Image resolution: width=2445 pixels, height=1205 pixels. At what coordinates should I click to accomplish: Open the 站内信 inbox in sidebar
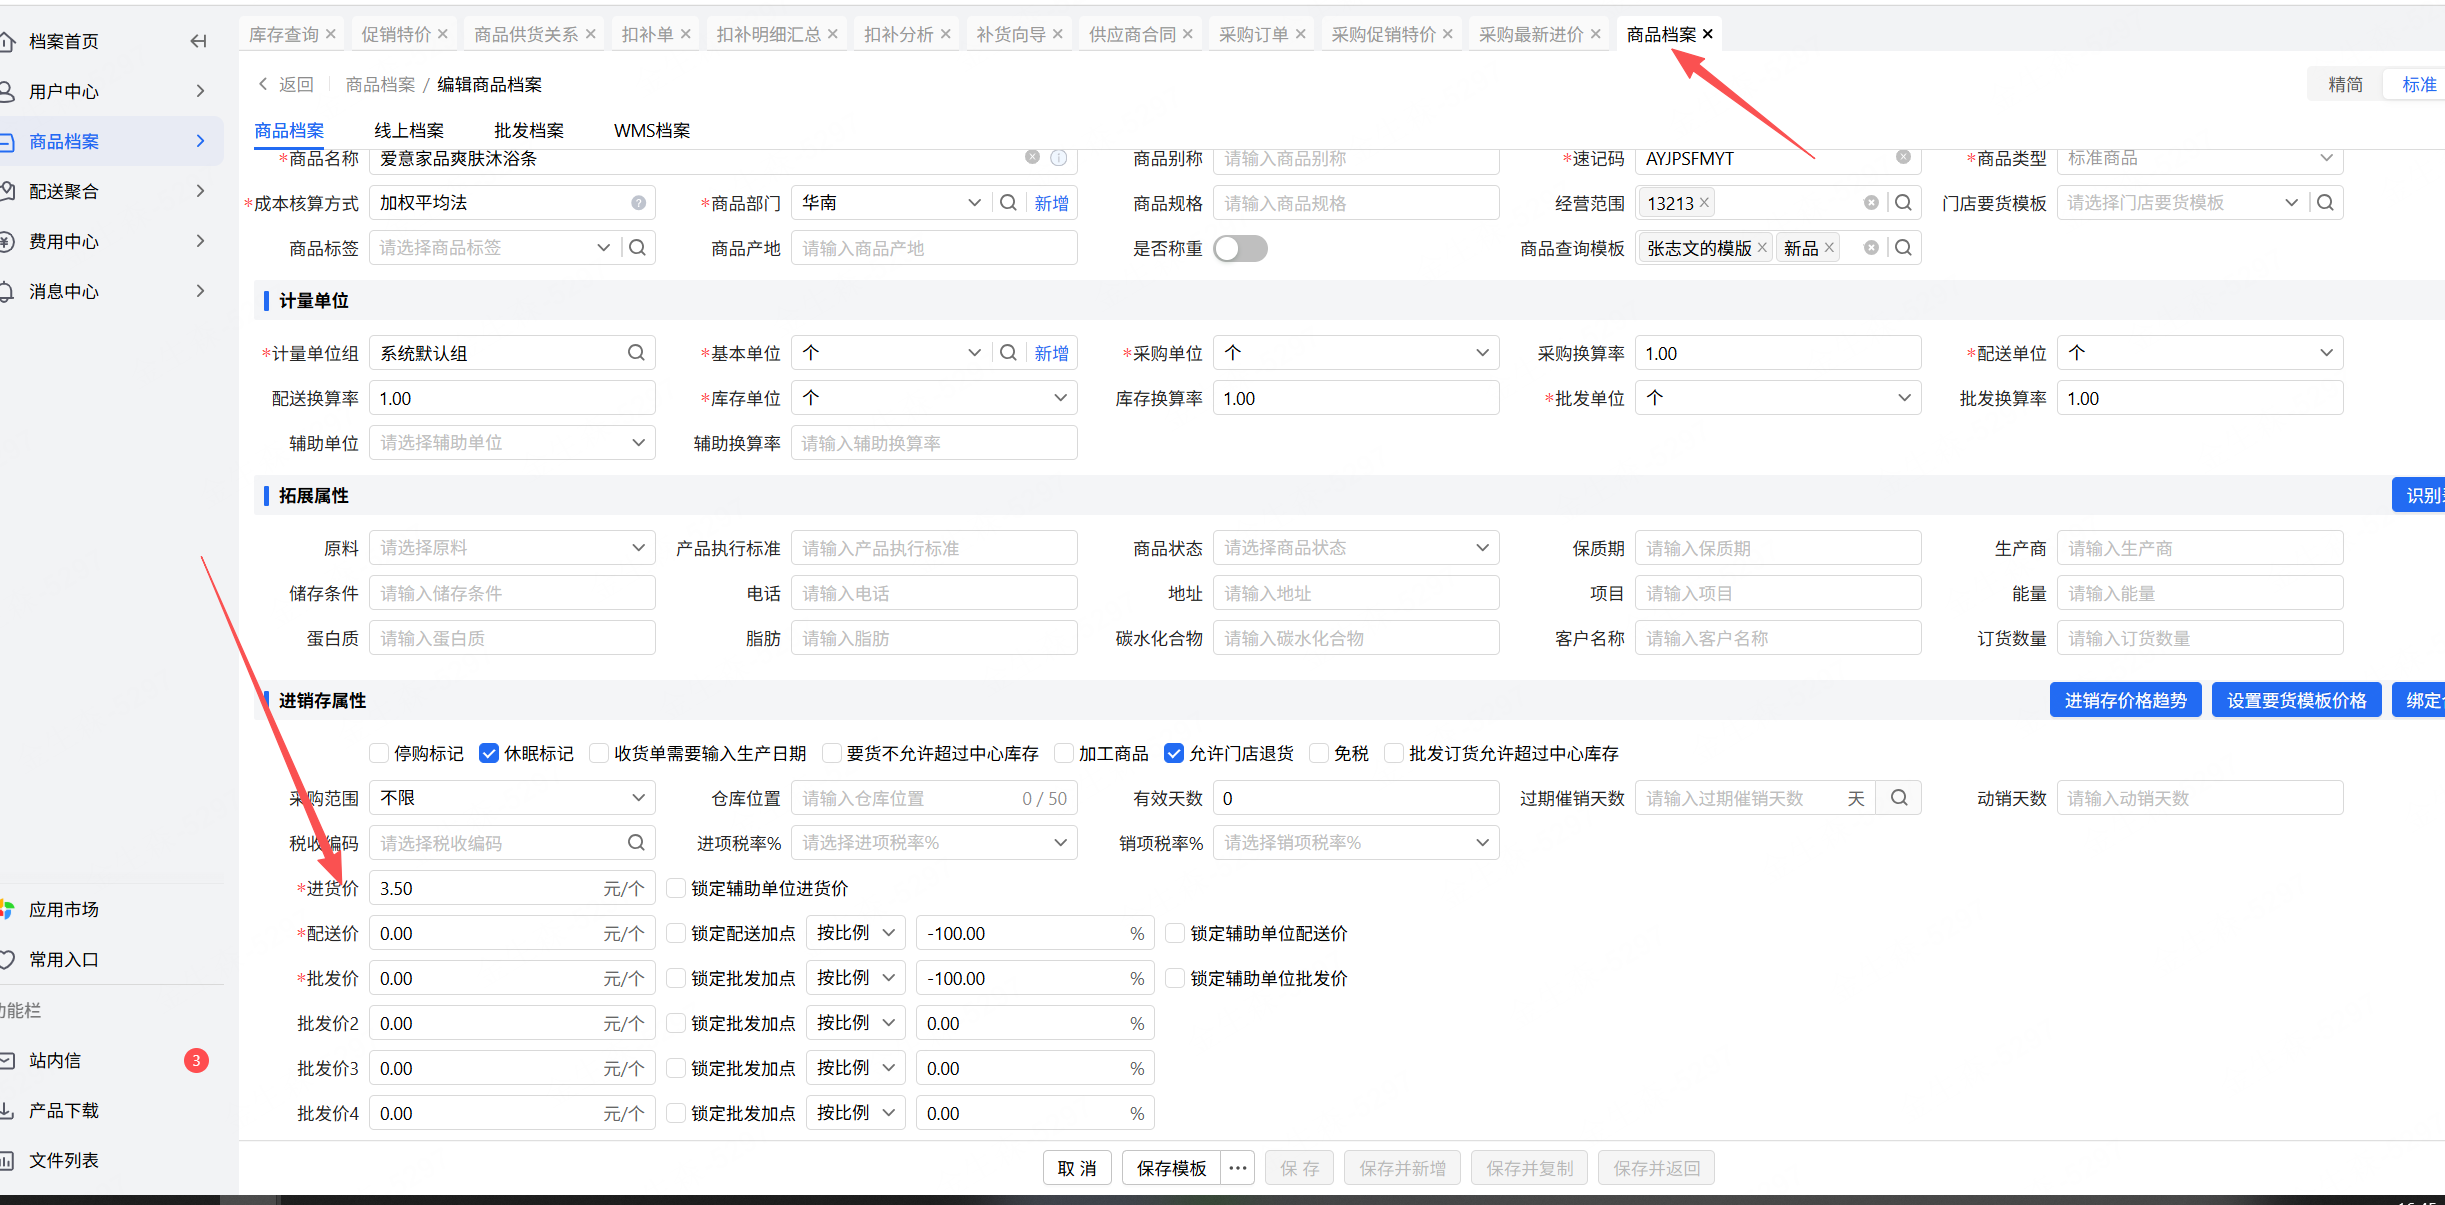(x=56, y=1060)
